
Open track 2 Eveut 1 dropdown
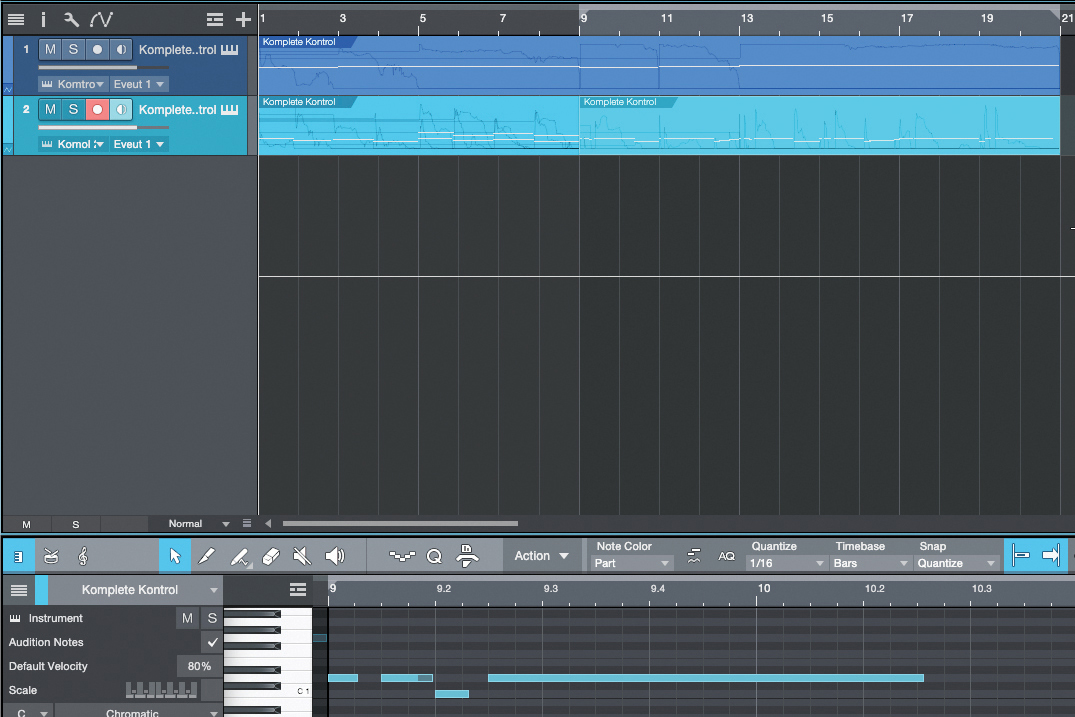pyautogui.click(x=138, y=144)
